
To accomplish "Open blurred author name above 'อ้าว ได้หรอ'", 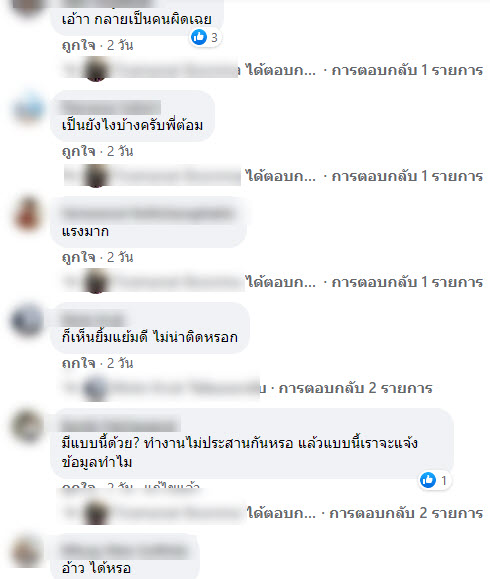I will pos(125,550).
